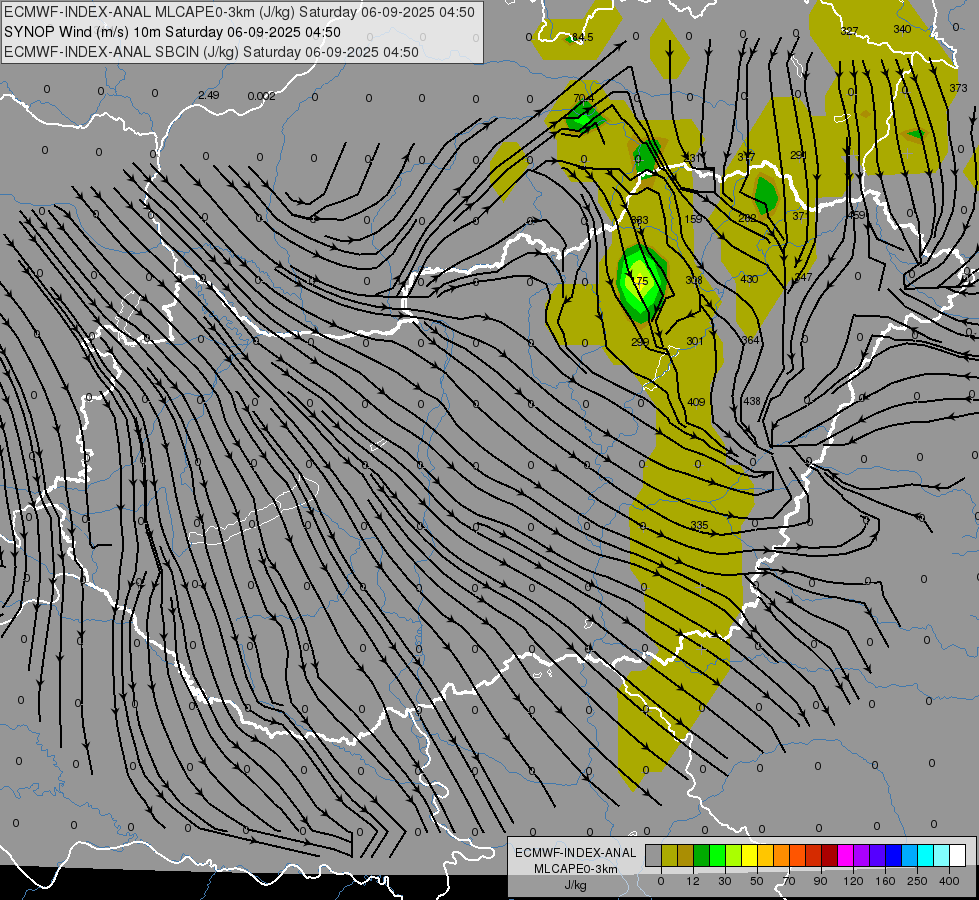Screen dimensions: 979x900
Task: Click the SBCIN title line
Action: [x=211, y=52]
